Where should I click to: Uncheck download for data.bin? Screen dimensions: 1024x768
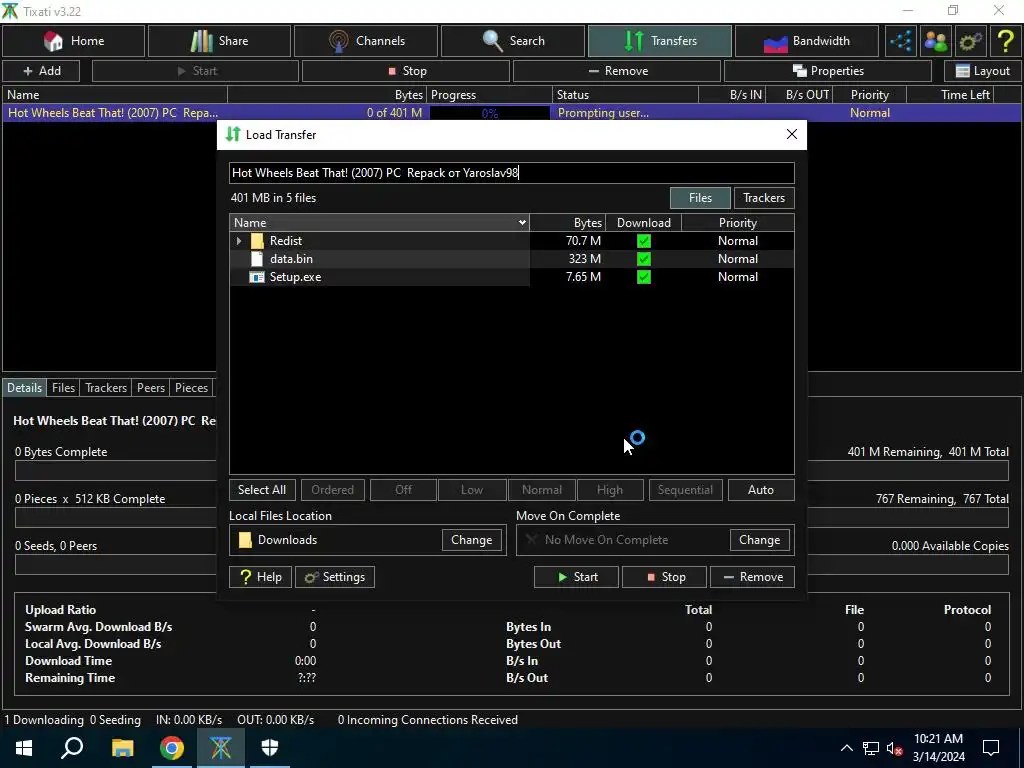pos(644,259)
